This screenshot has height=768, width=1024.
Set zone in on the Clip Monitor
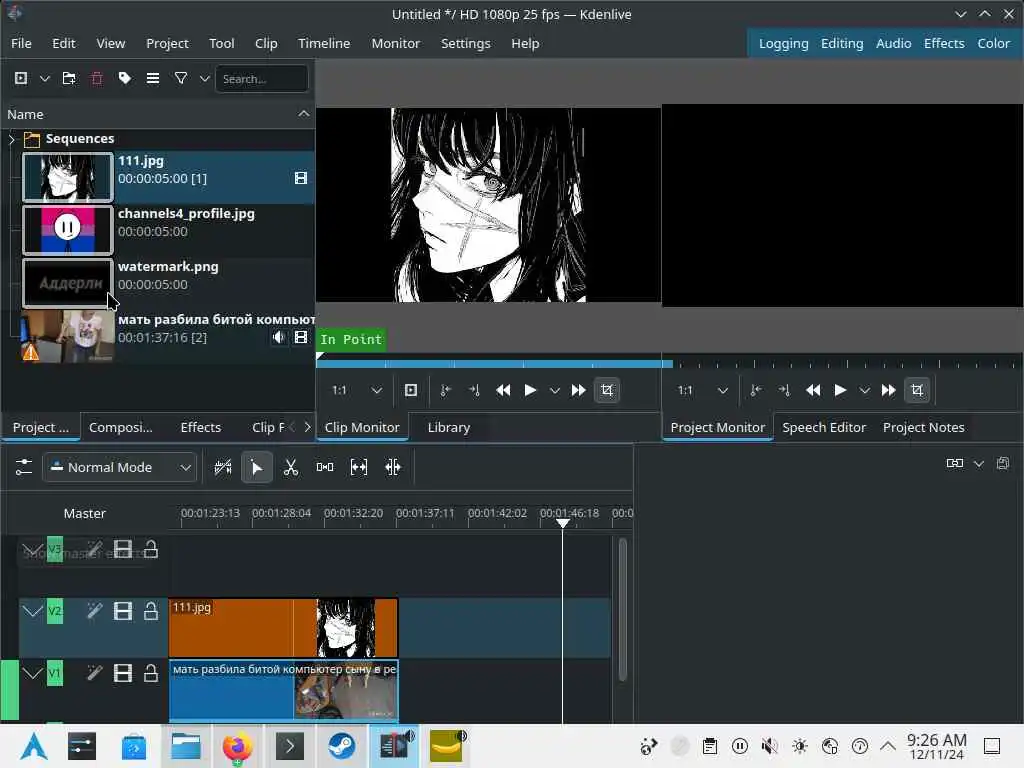(x=445, y=390)
